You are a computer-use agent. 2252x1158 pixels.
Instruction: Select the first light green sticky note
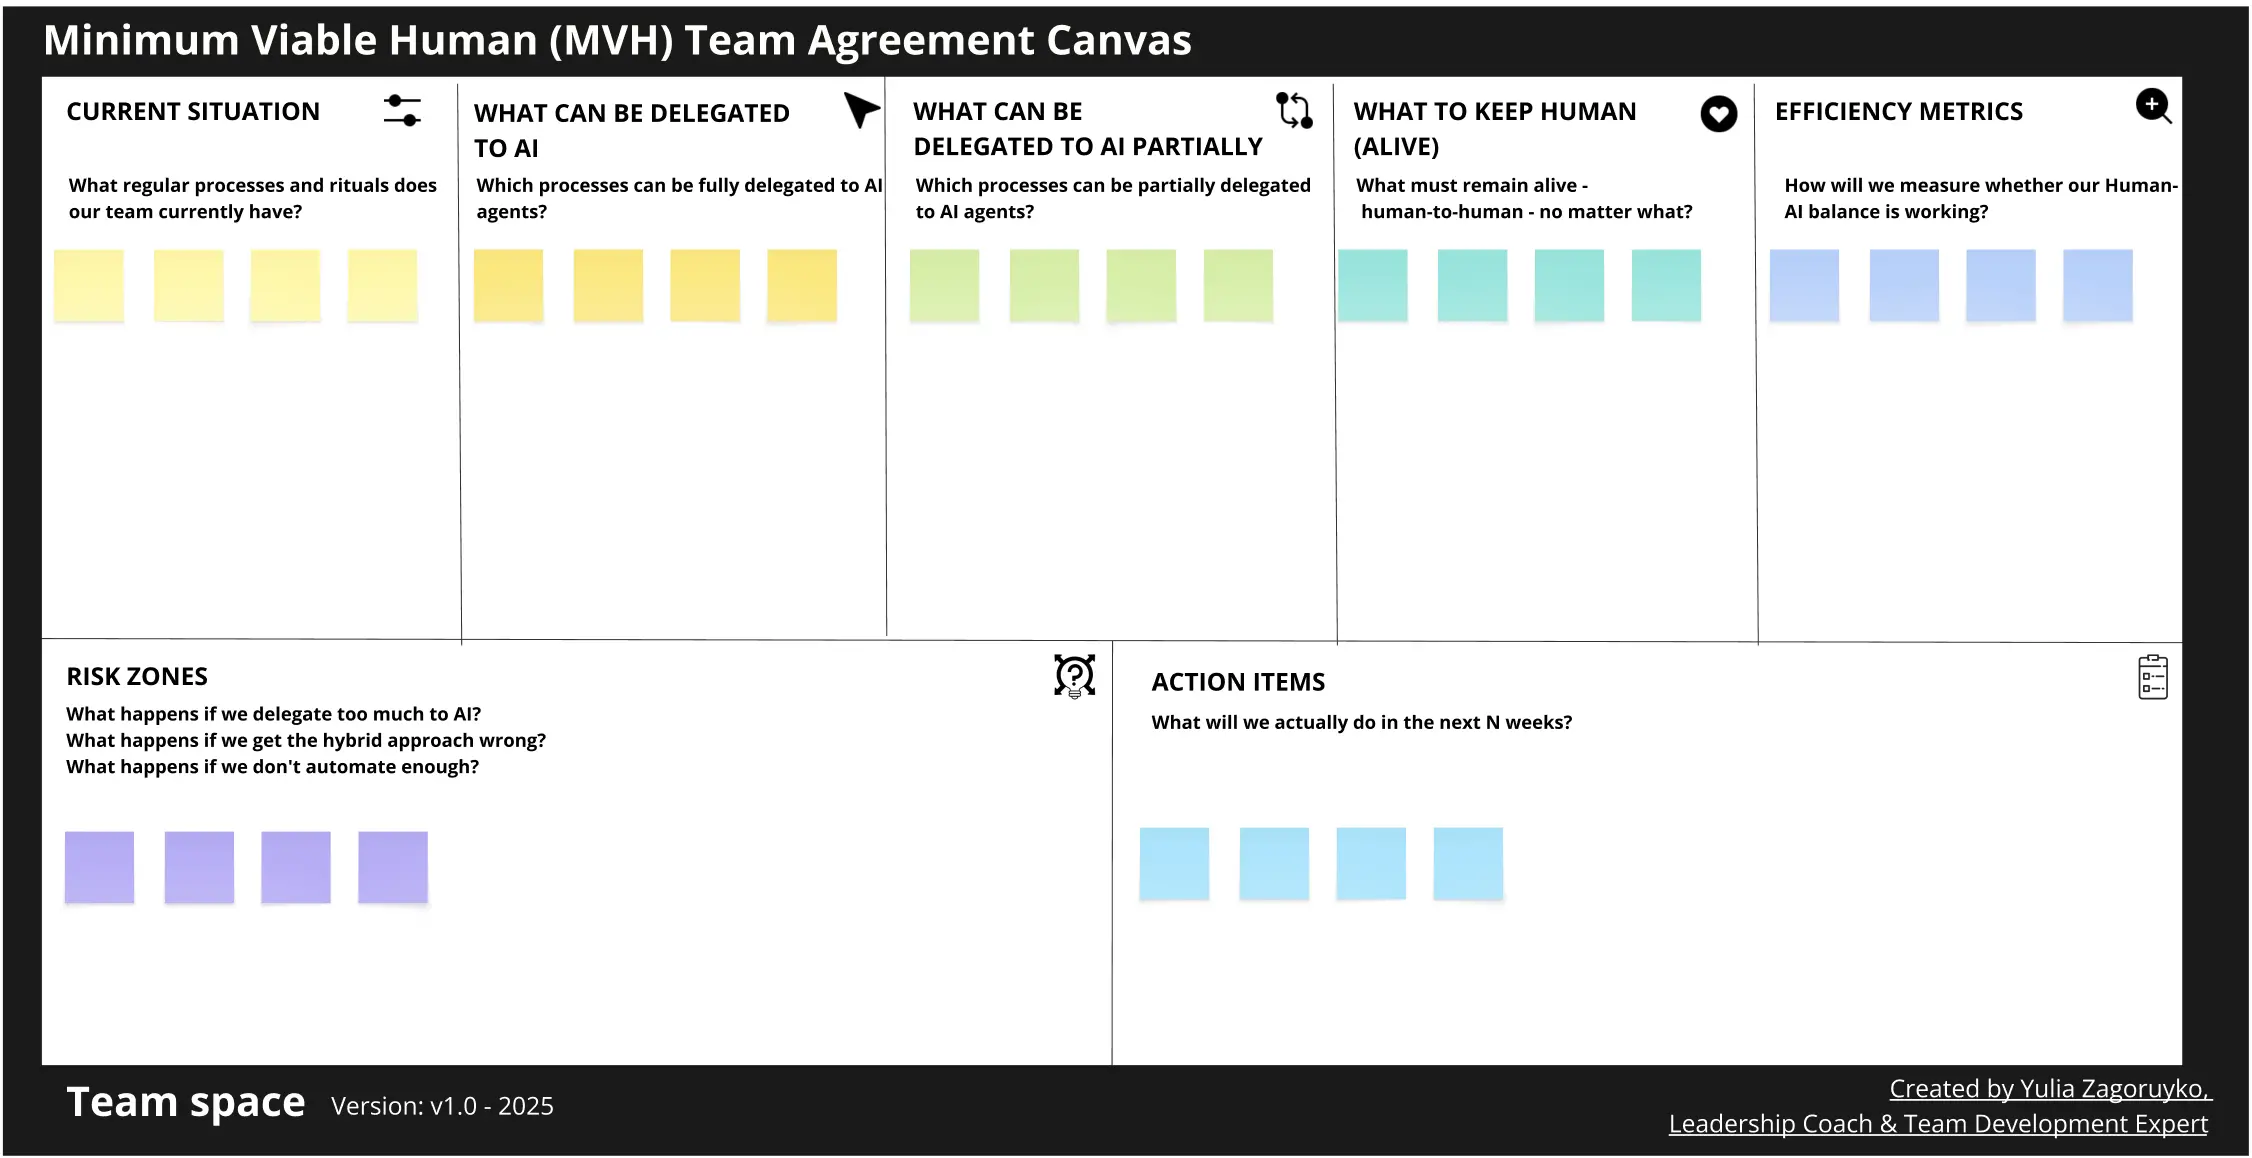[944, 286]
